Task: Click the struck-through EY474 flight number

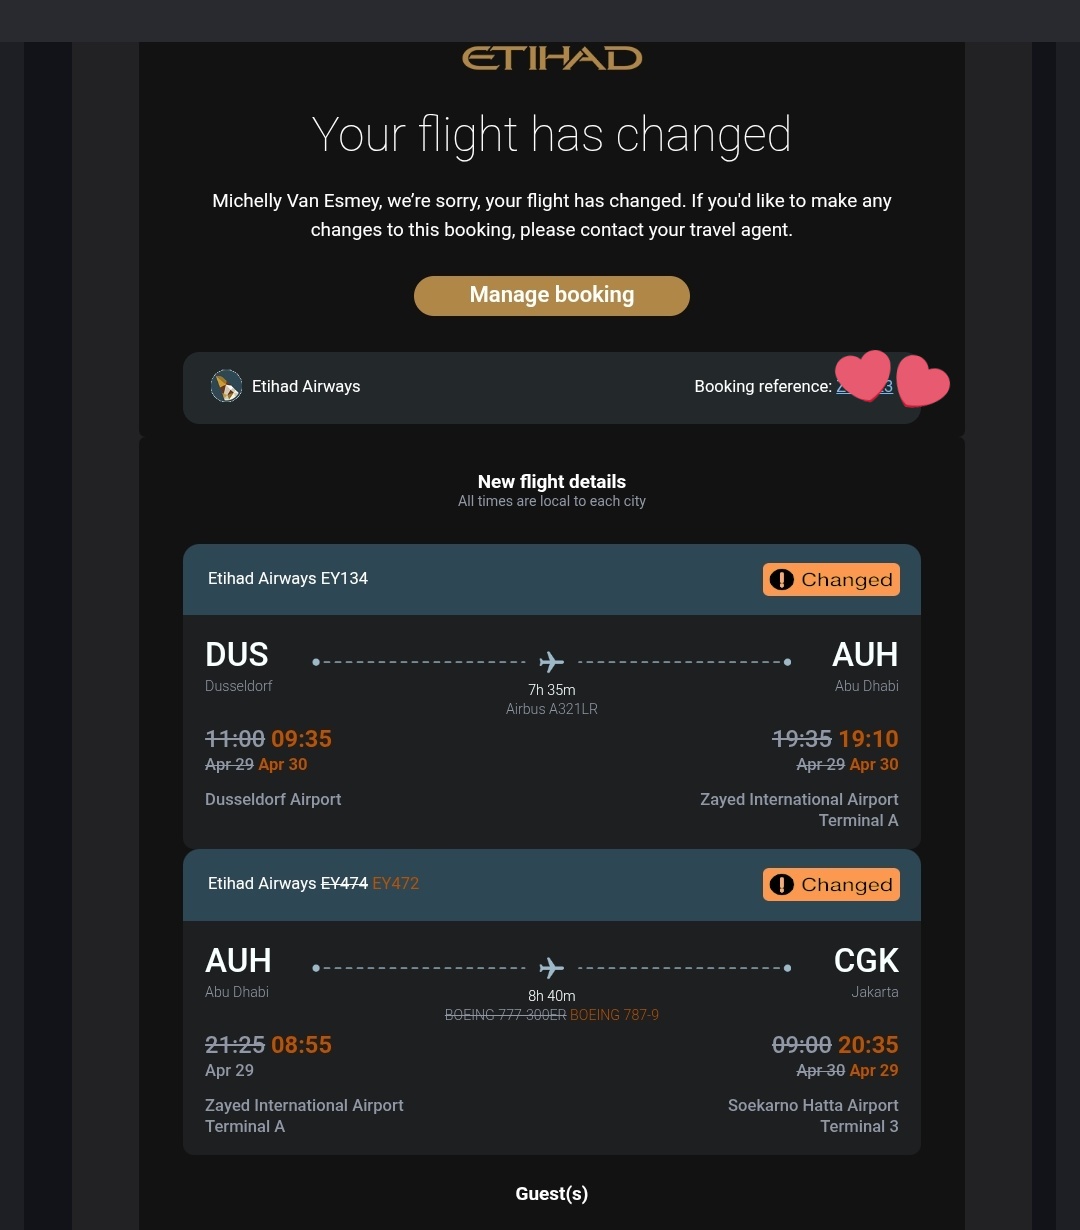Action: [x=344, y=884]
